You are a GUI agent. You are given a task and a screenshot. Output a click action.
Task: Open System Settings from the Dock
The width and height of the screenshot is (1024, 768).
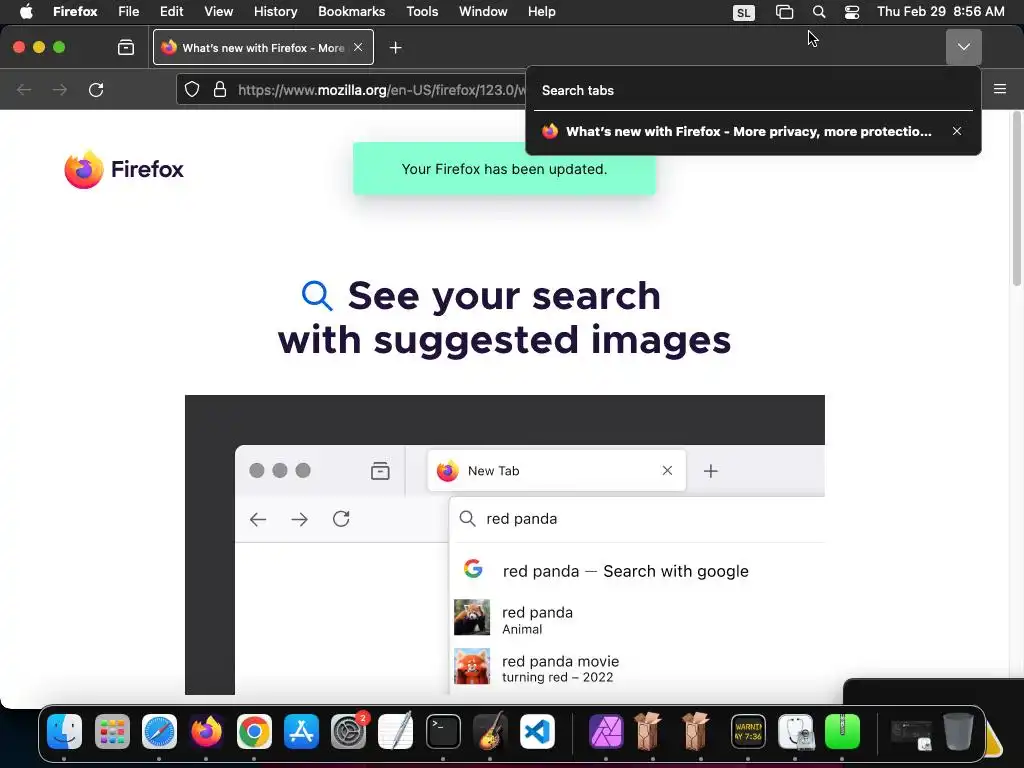(x=349, y=731)
